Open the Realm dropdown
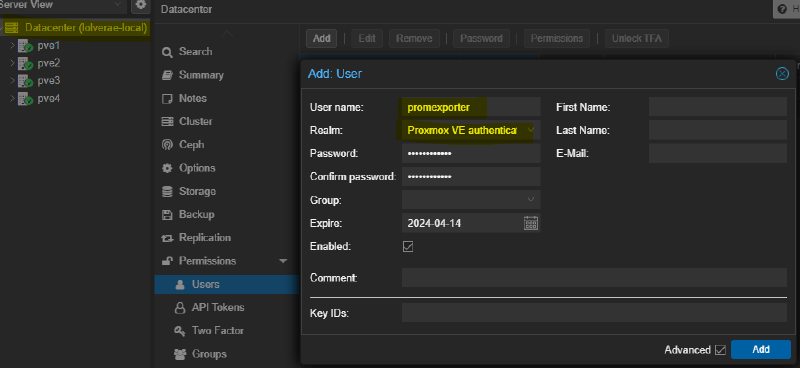 coord(531,130)
